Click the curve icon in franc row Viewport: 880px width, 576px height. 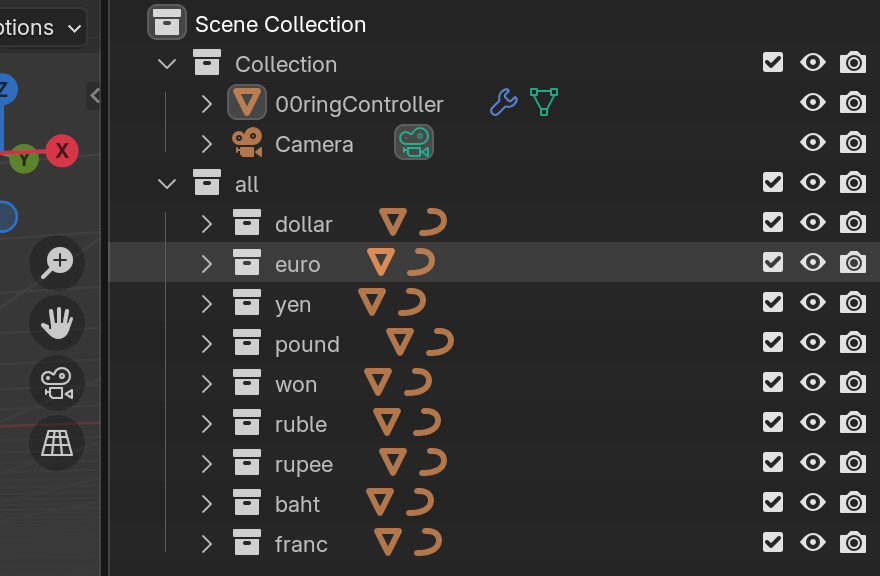[428, 542]
